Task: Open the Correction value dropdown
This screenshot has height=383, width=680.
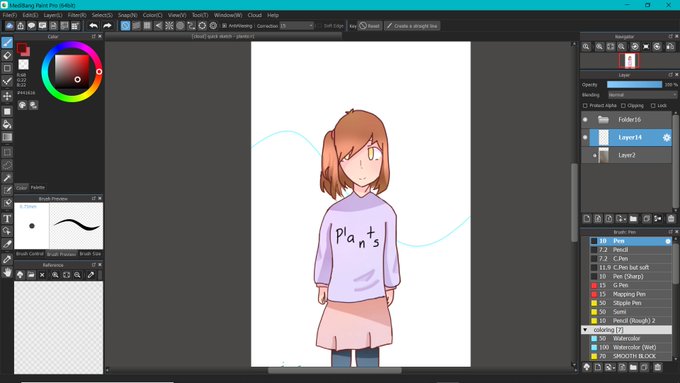Action: (x=297, y=26)
